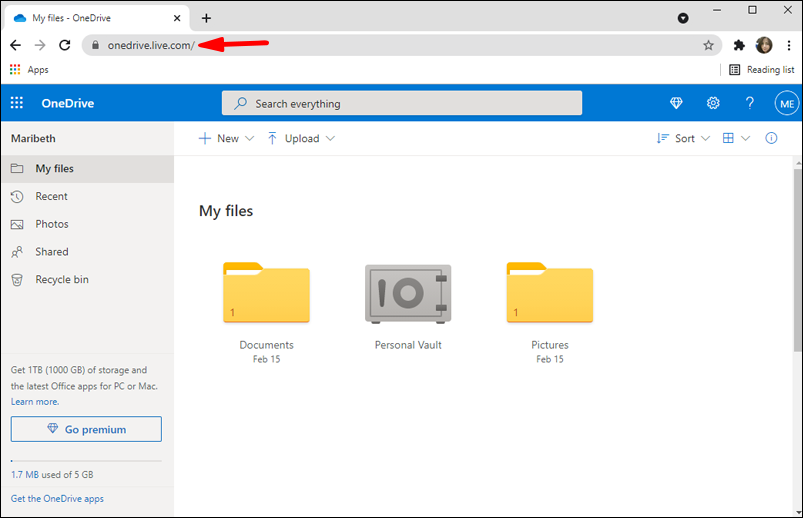The image size is (803, 518).
Task: Click the Go premium button
Action: 86,429
